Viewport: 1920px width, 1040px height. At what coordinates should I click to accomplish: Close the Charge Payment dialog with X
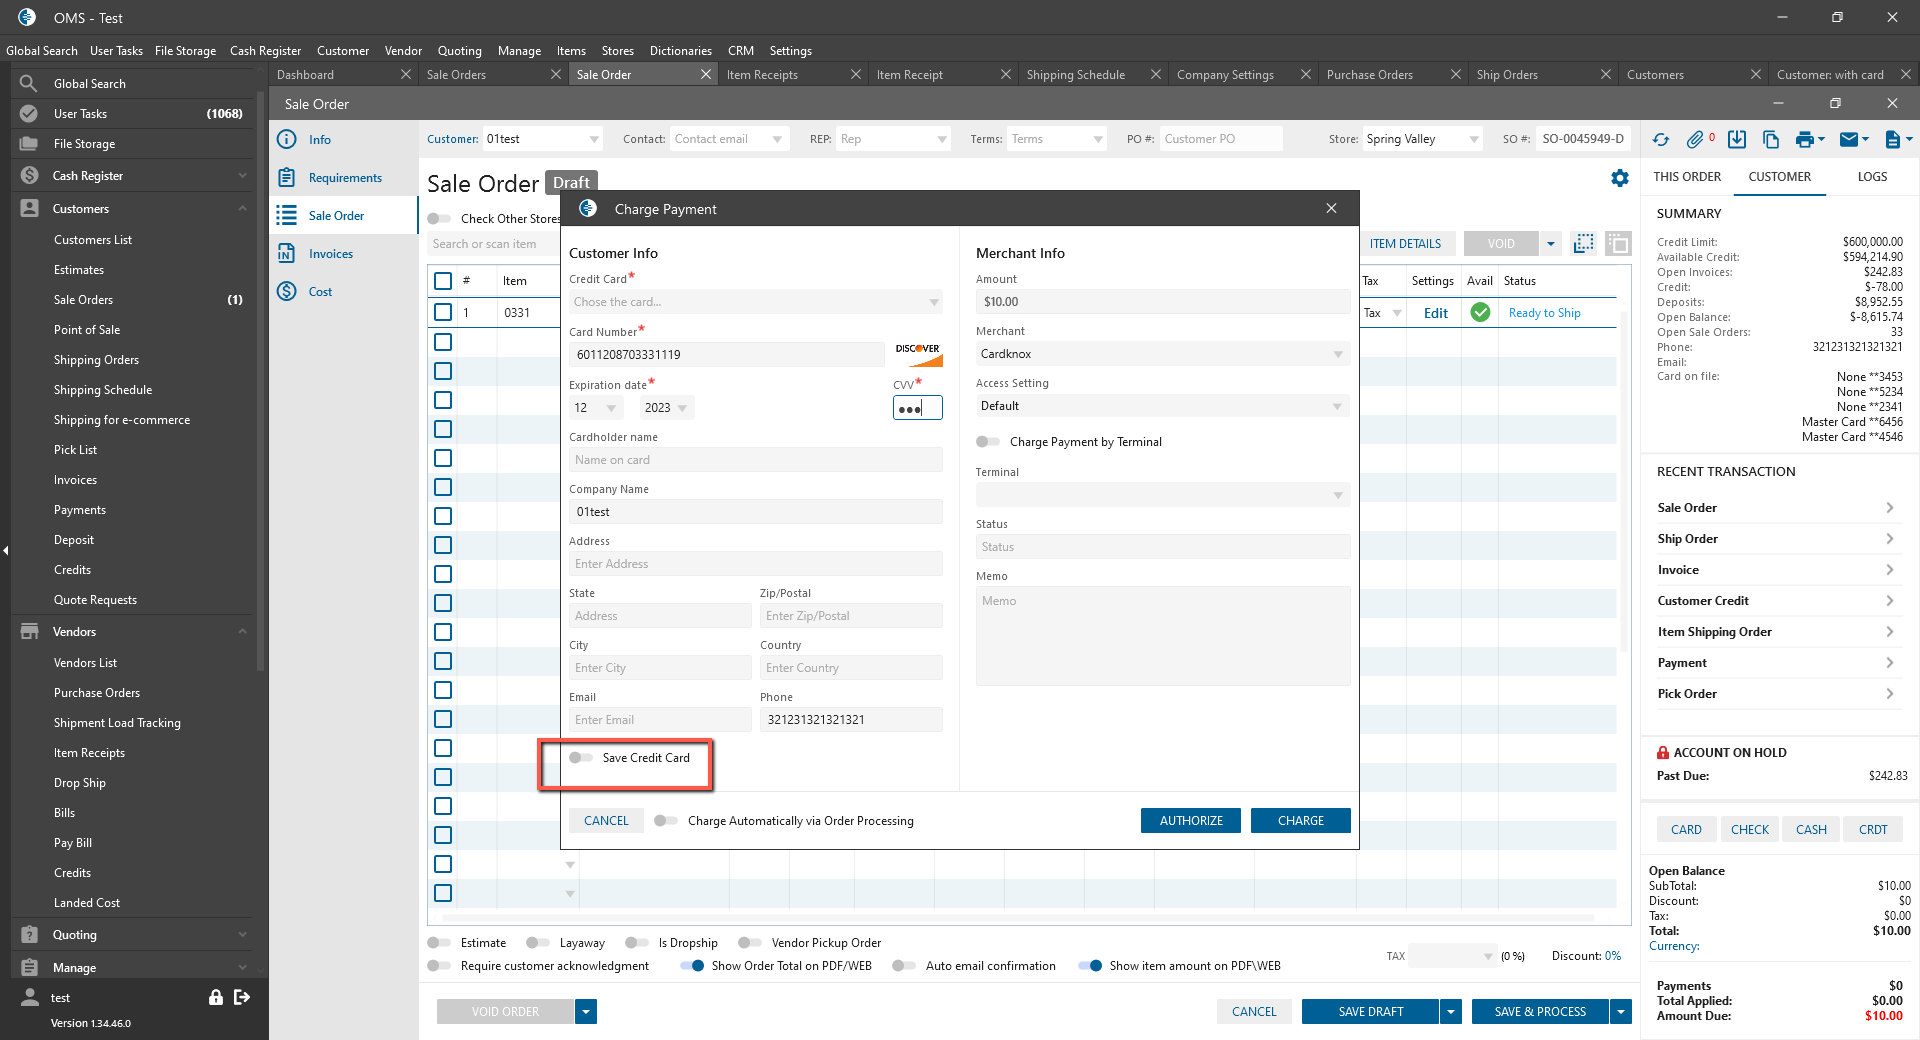point(1331,208)
